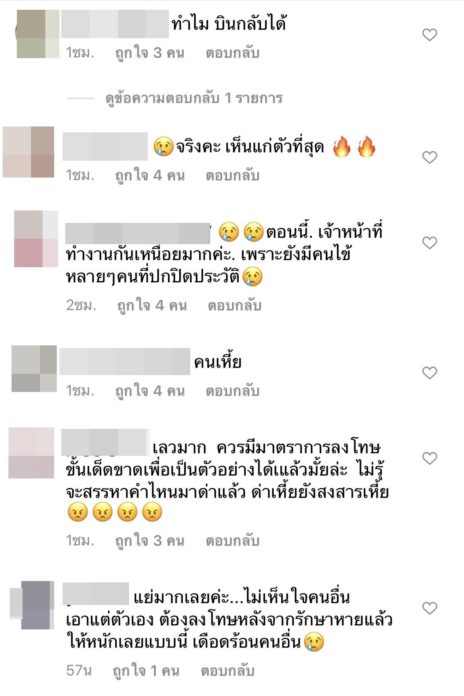
Task: Reply to 'ทำไม บินกลับได้' comment
Action: click(232, 53)
